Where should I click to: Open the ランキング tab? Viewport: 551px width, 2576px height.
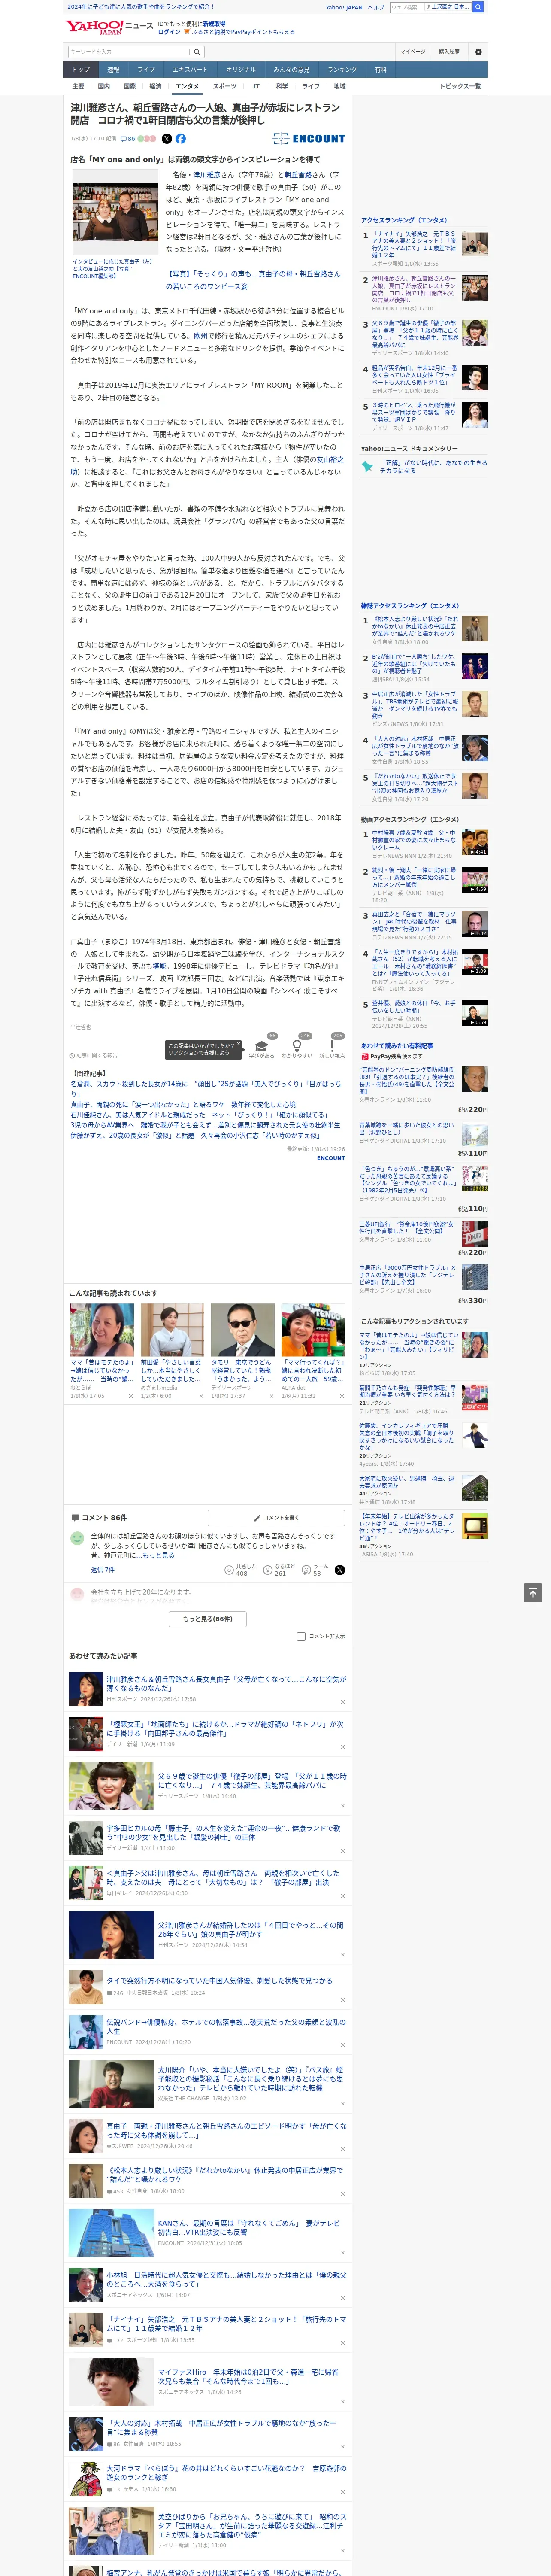[x=342, y=70]
